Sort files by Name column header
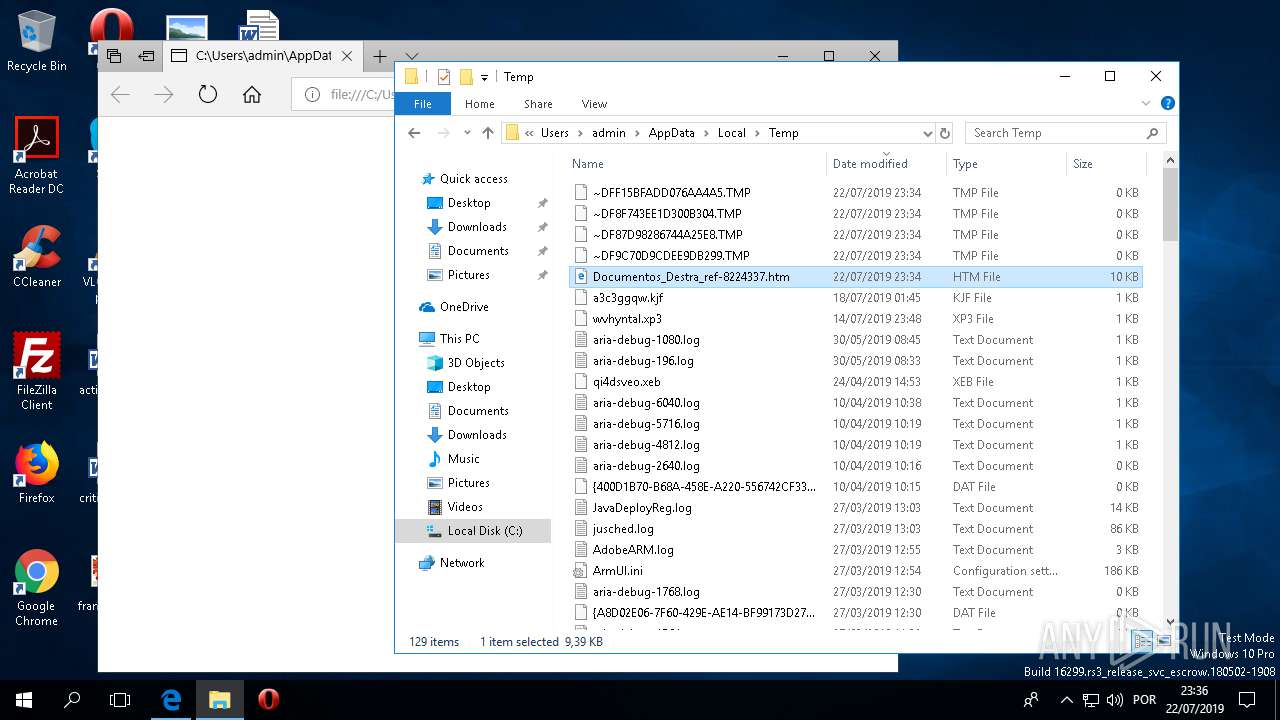 point(696,163)
